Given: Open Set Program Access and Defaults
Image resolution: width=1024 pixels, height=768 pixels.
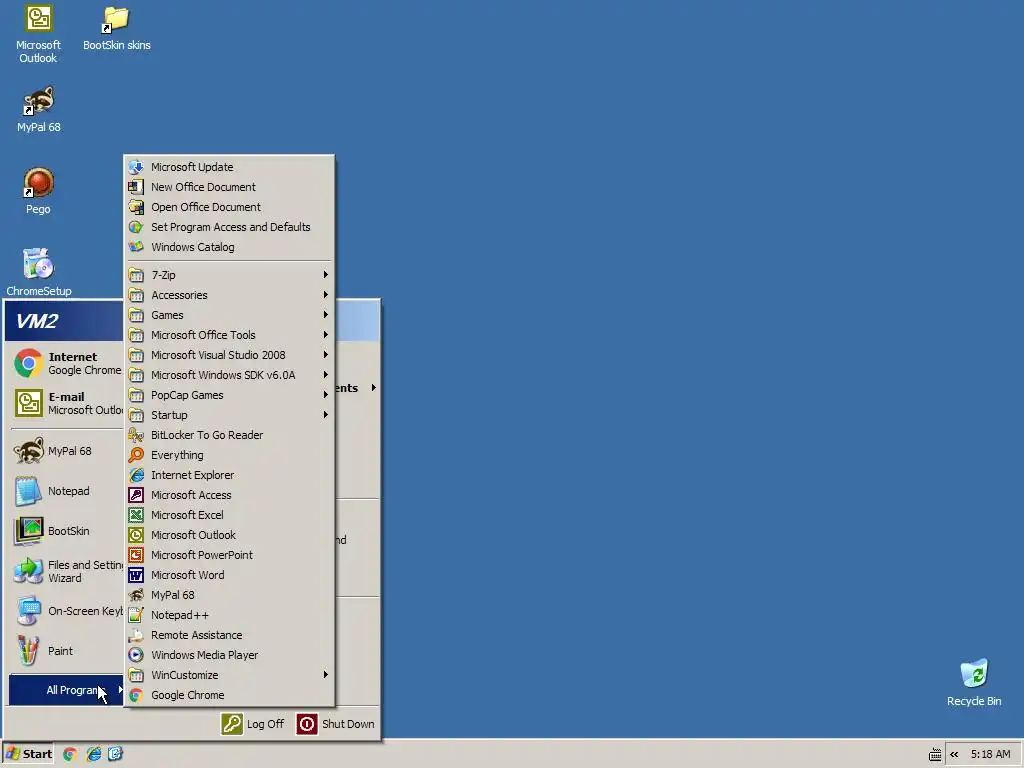Looking at the screenshot, I should tap(229, 227).
